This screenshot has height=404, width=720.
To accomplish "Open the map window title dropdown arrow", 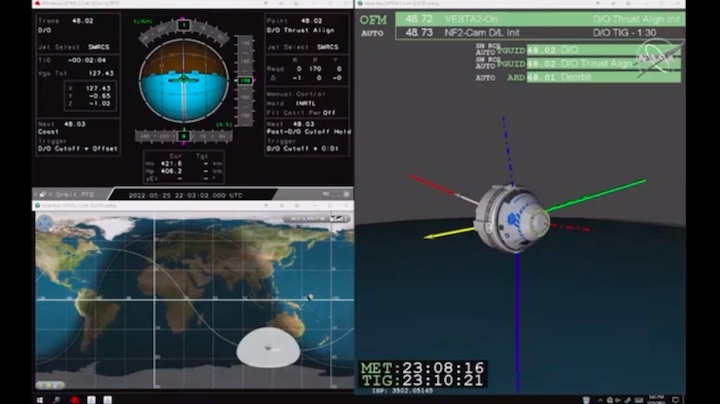I will (266, 205).
